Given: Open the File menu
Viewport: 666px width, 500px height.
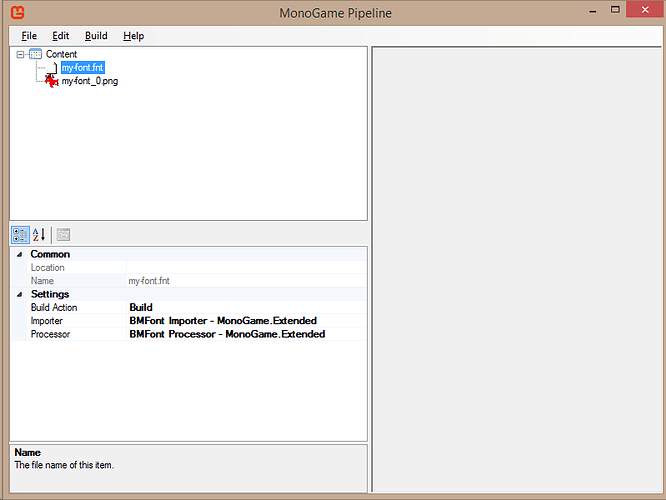Looking at the screenshot, I should click(29, 36).
